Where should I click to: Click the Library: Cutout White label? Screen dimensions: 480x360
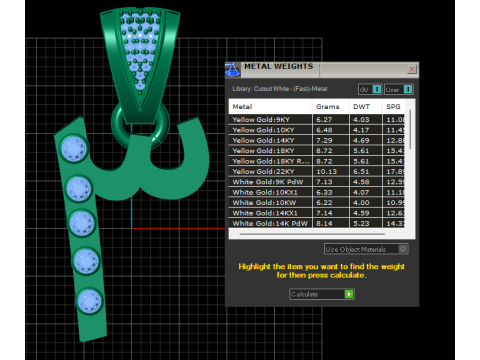tap(280, 89)
